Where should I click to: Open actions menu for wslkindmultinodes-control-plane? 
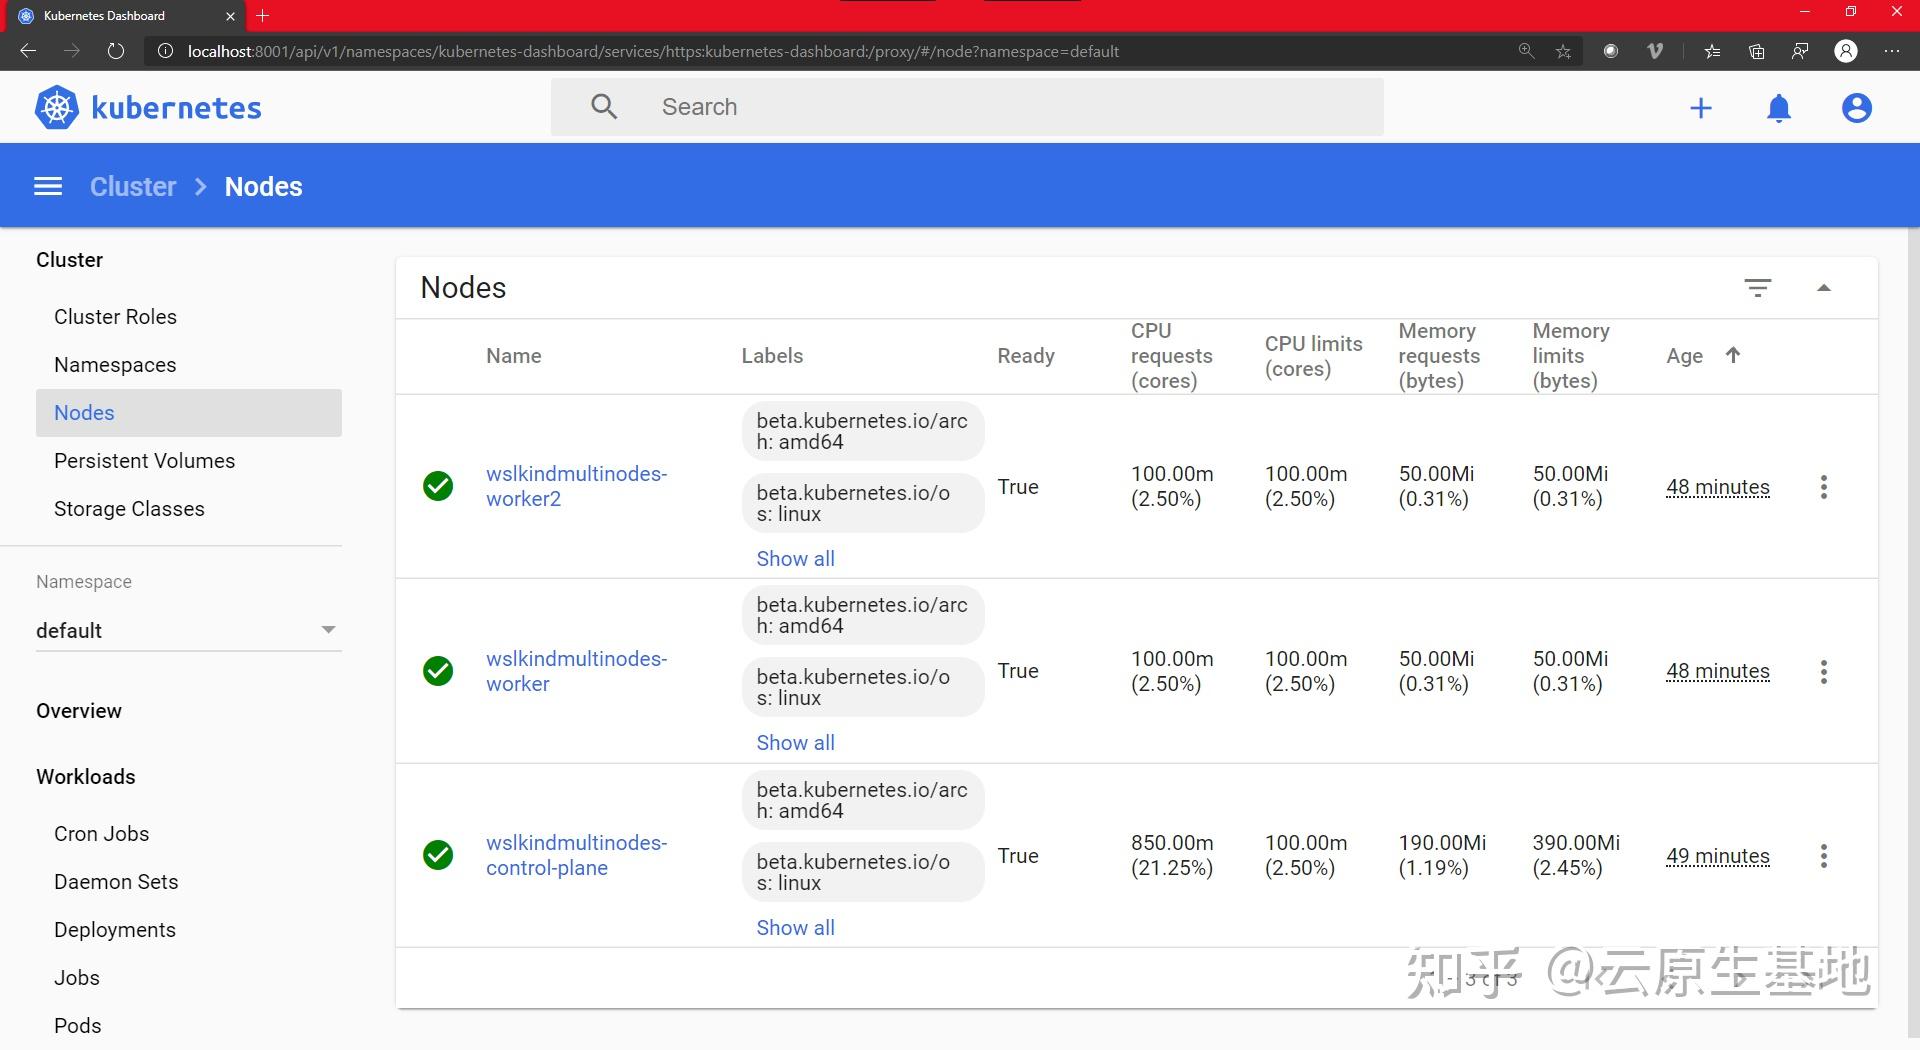(1824, 856)
